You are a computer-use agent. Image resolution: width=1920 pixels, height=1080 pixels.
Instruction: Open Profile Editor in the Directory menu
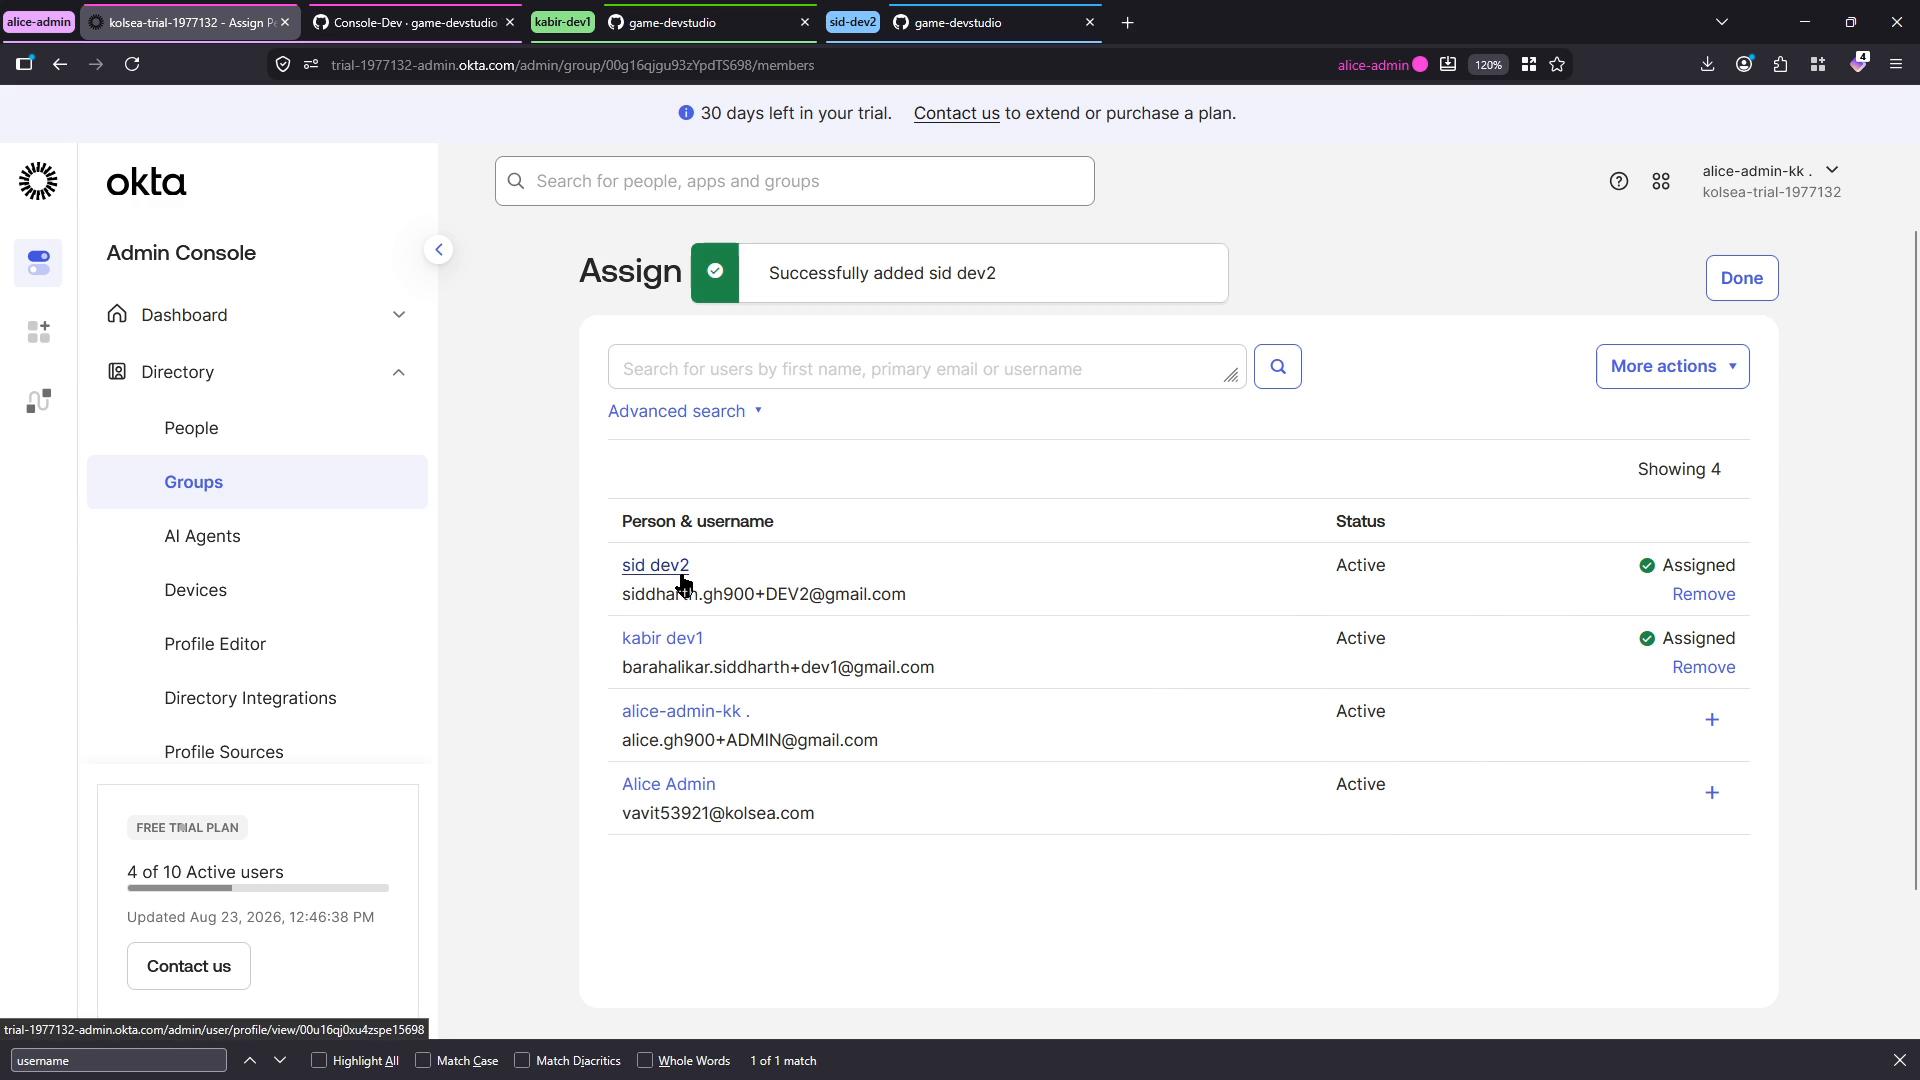point(215,644)
